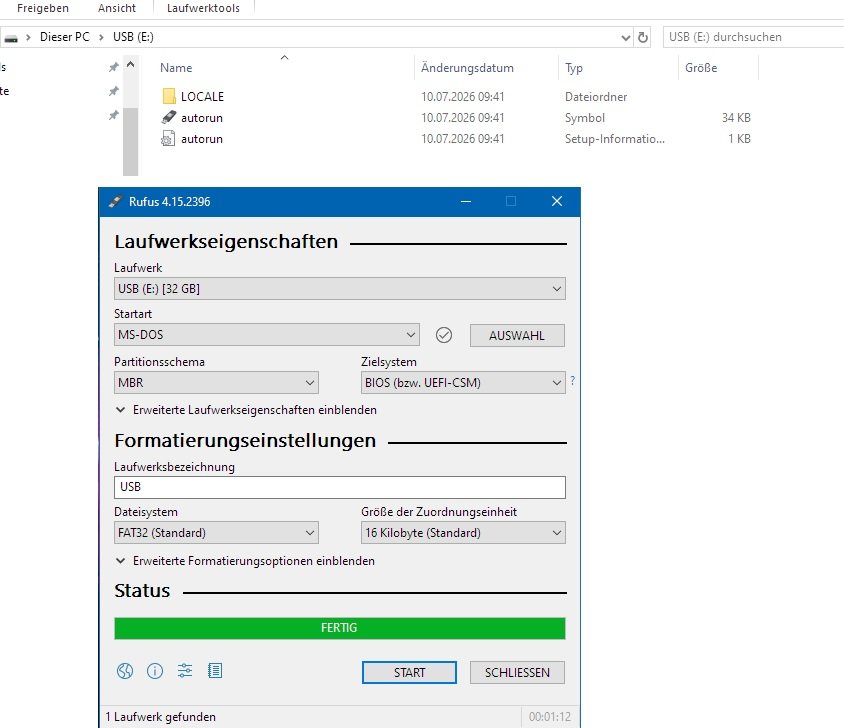The image size is (844, 728).
Task: Show the Rufus log icon
Action: pos(215,671)
